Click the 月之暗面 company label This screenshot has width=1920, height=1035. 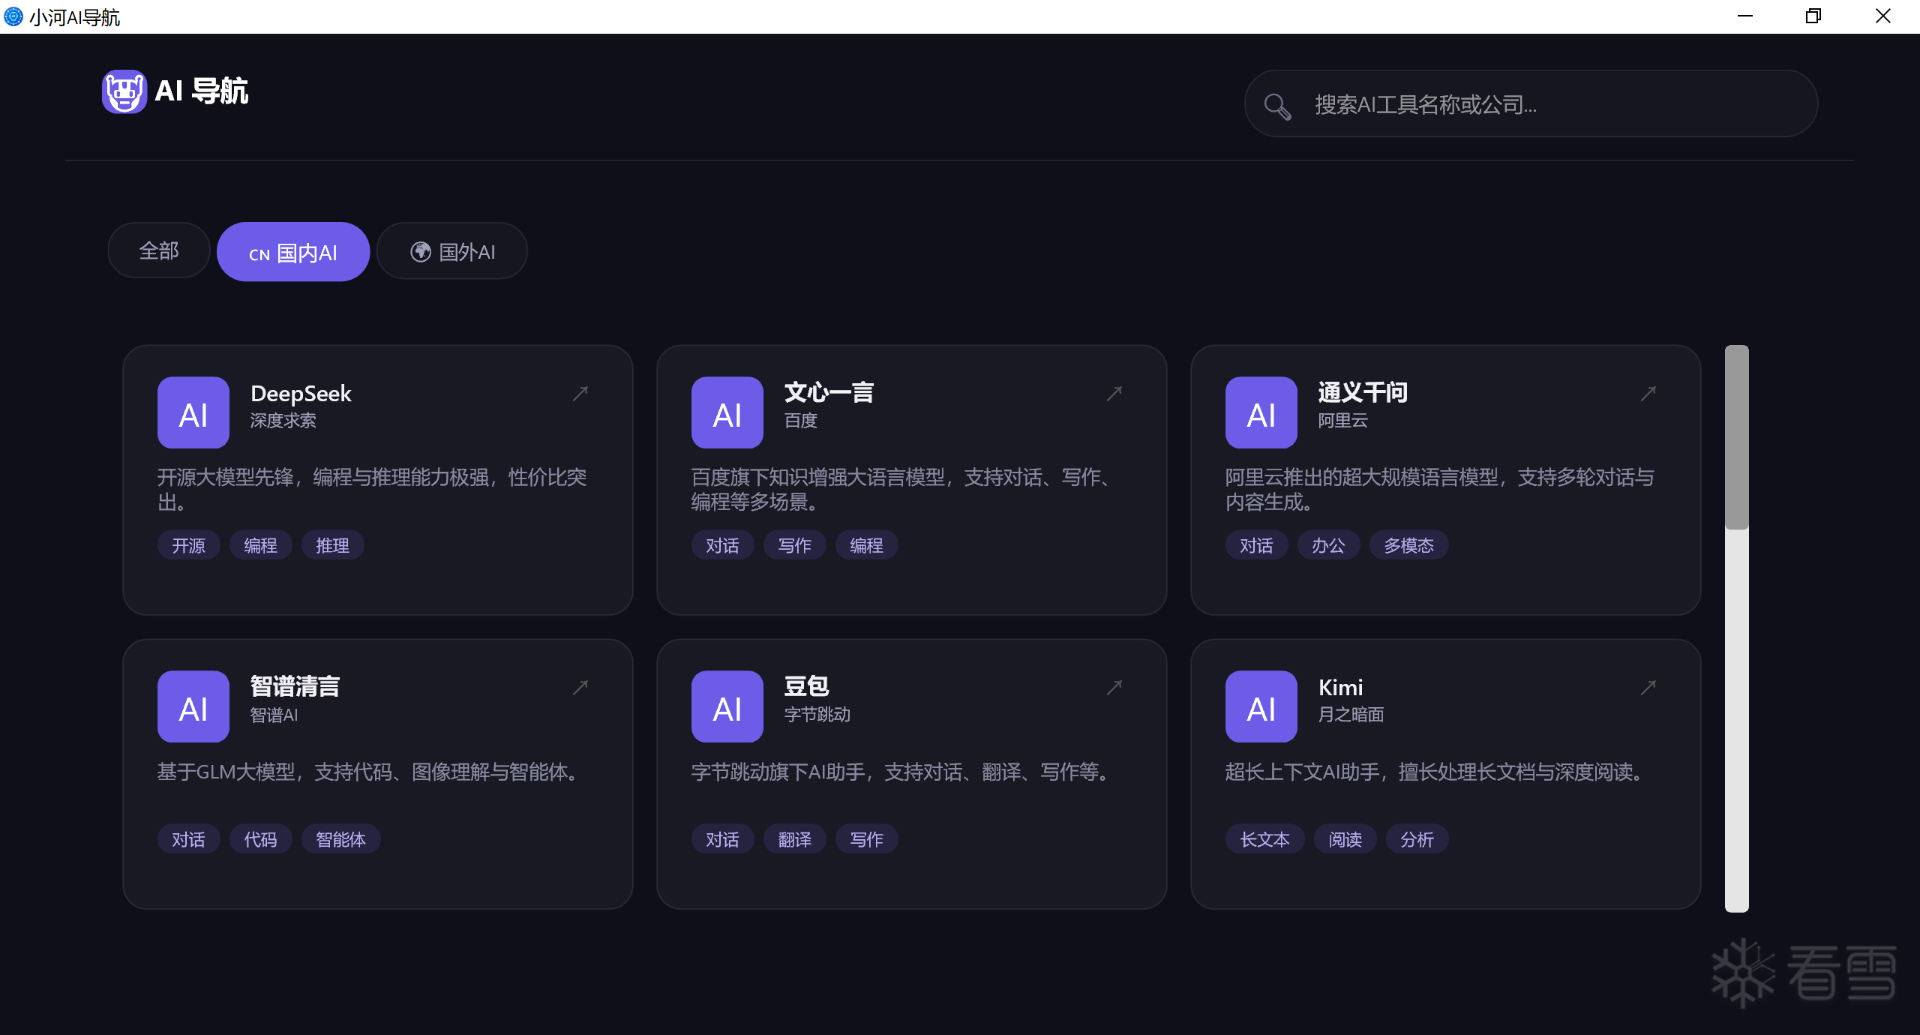[x=1351, y=715]
